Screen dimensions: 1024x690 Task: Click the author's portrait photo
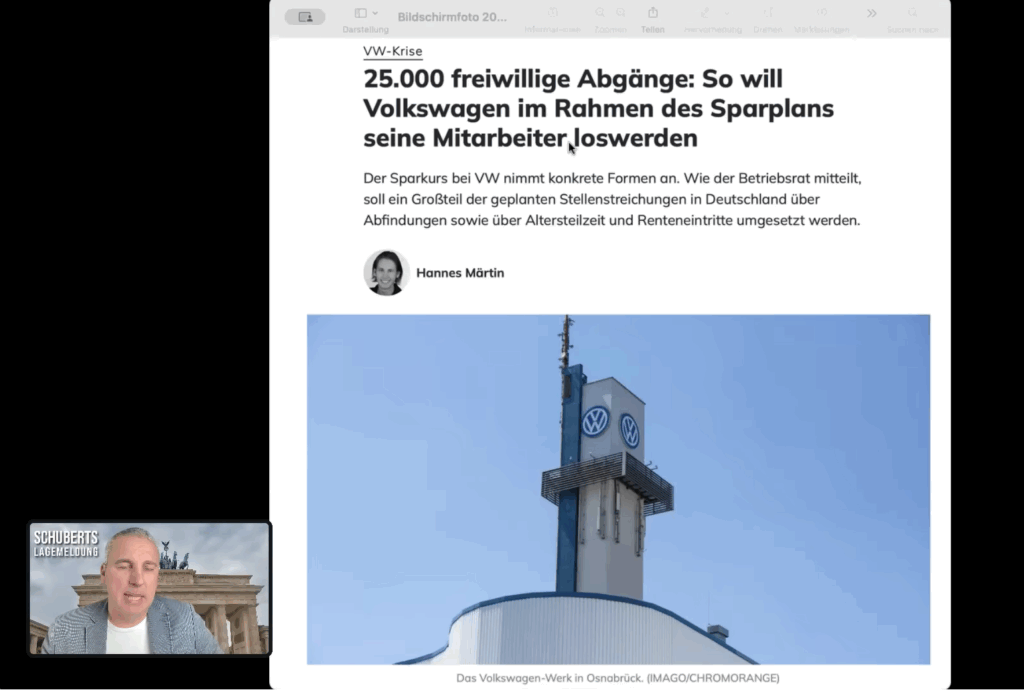[x=386, y=273]
